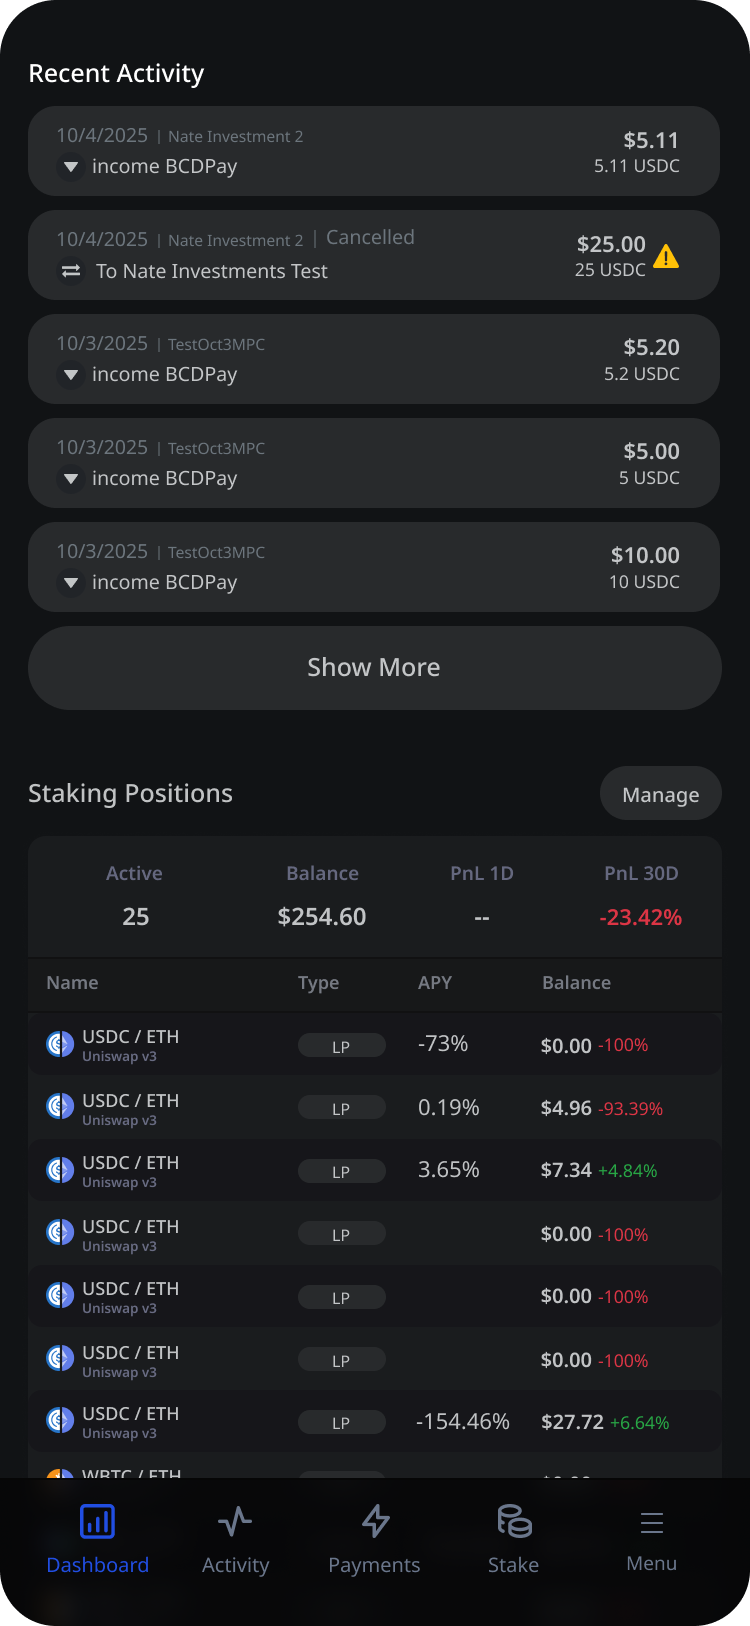Screen dimensions: 750x1626
Task: Open the hamburger Menu icon
Action: (652, 1523)
